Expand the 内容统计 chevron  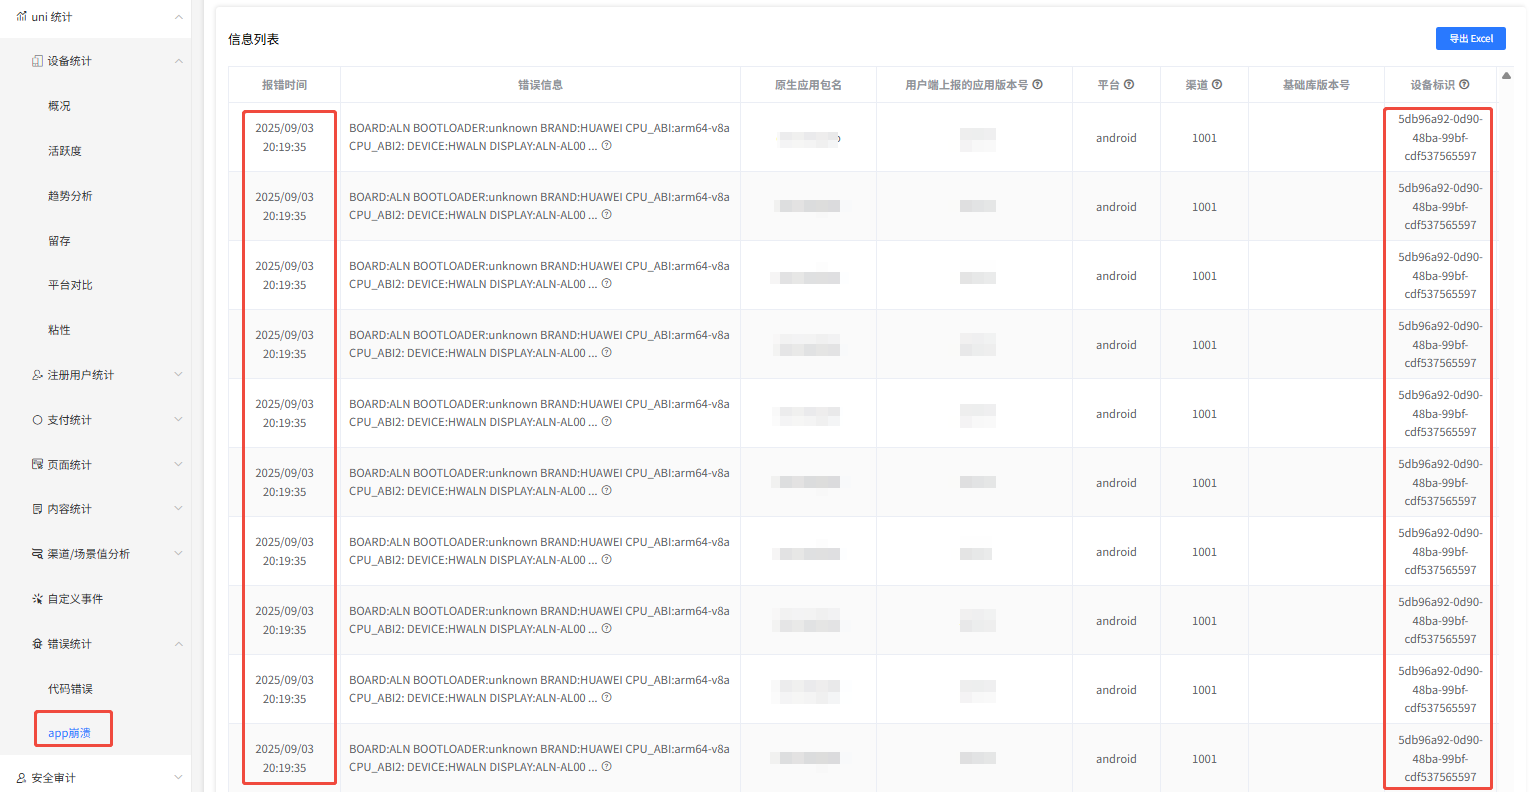coord(179,509)
